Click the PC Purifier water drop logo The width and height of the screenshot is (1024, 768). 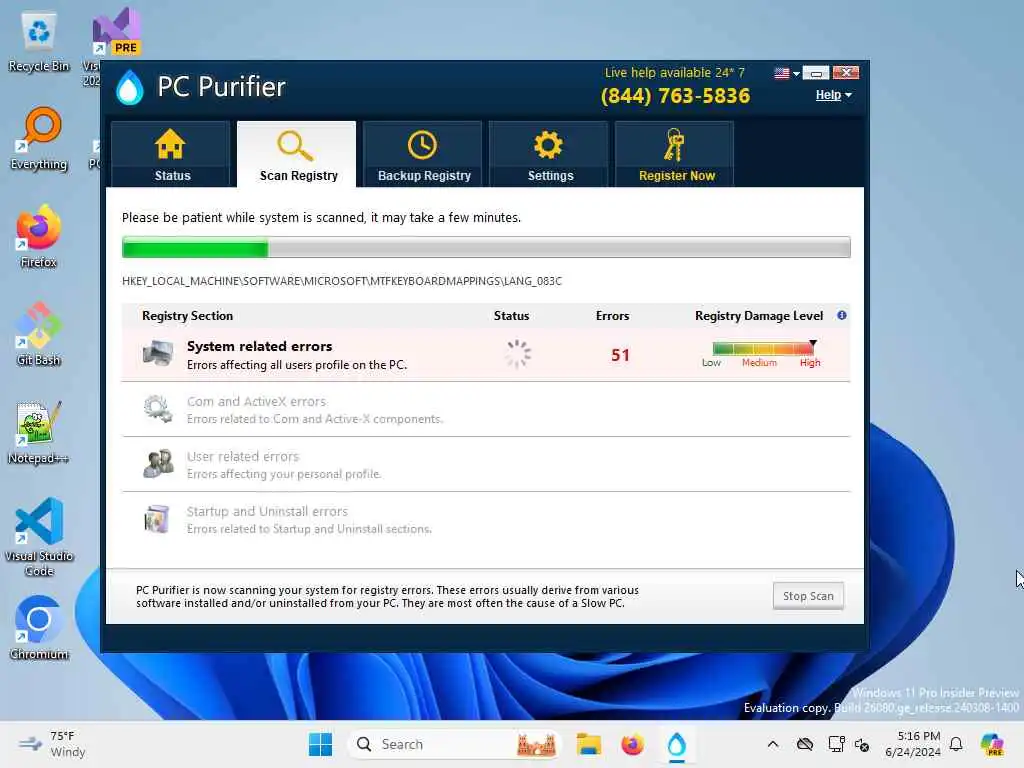click(129, 88)
